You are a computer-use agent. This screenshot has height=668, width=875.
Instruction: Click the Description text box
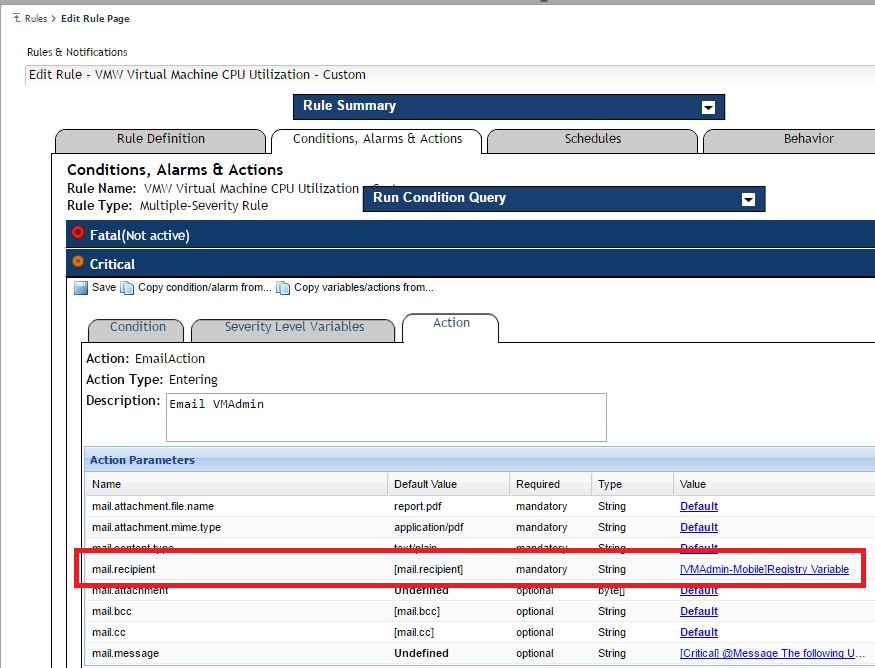tap(386, 417)
